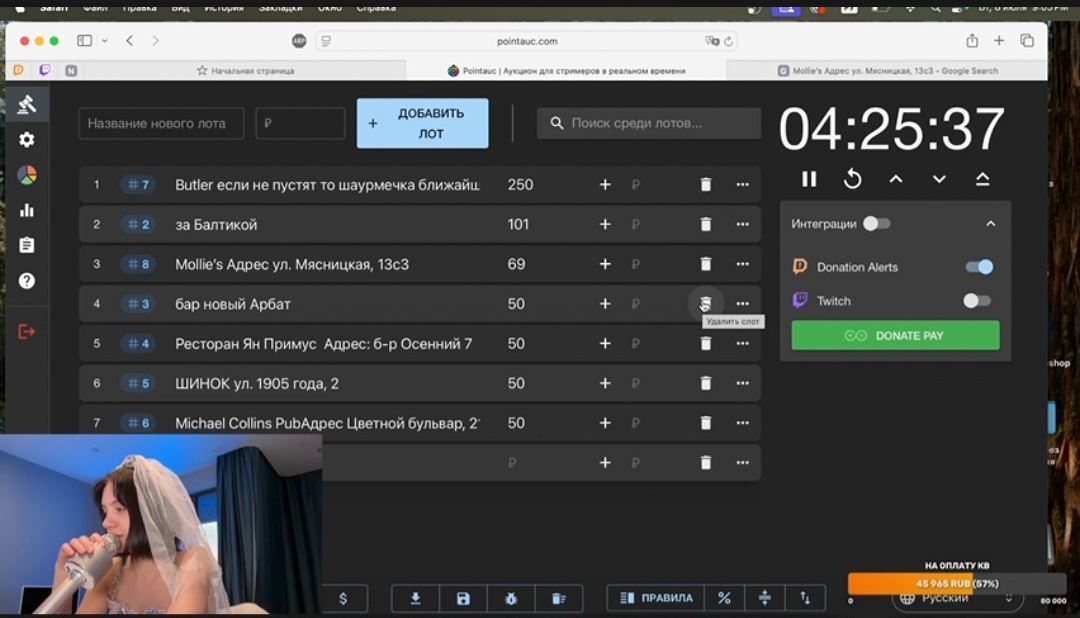This screenshot has width=1080, height=618.
Task: Click the pointauc.com address bar
Action: click(x=527, y=41)
